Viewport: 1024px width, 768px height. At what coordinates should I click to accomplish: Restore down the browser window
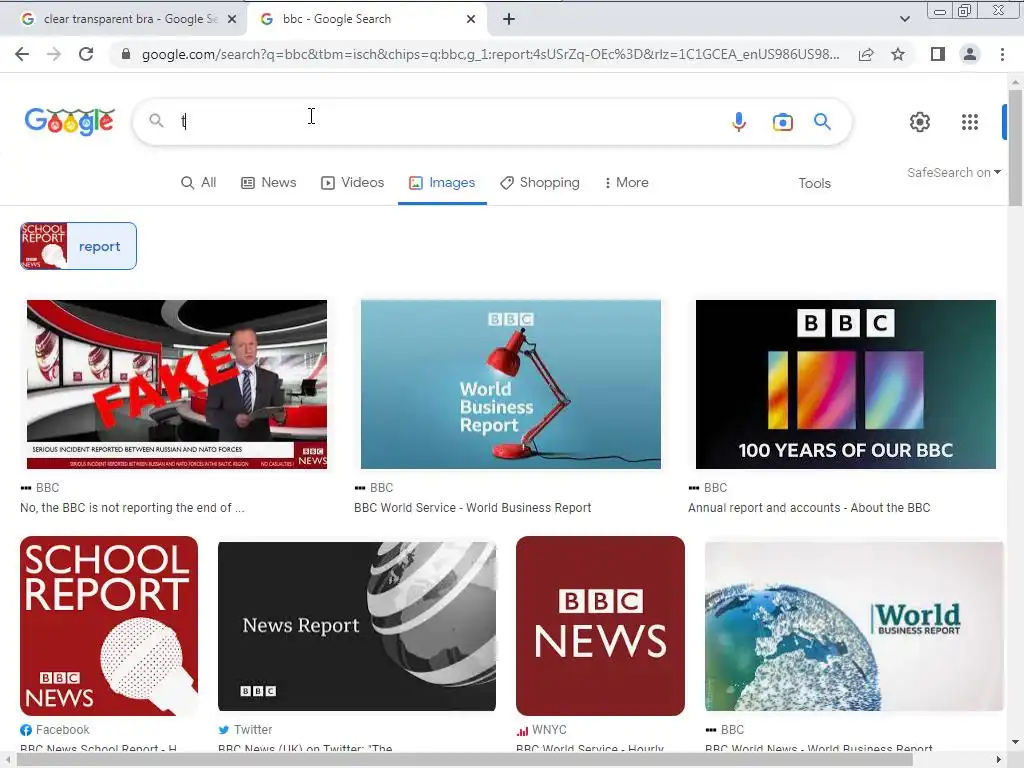965,10
